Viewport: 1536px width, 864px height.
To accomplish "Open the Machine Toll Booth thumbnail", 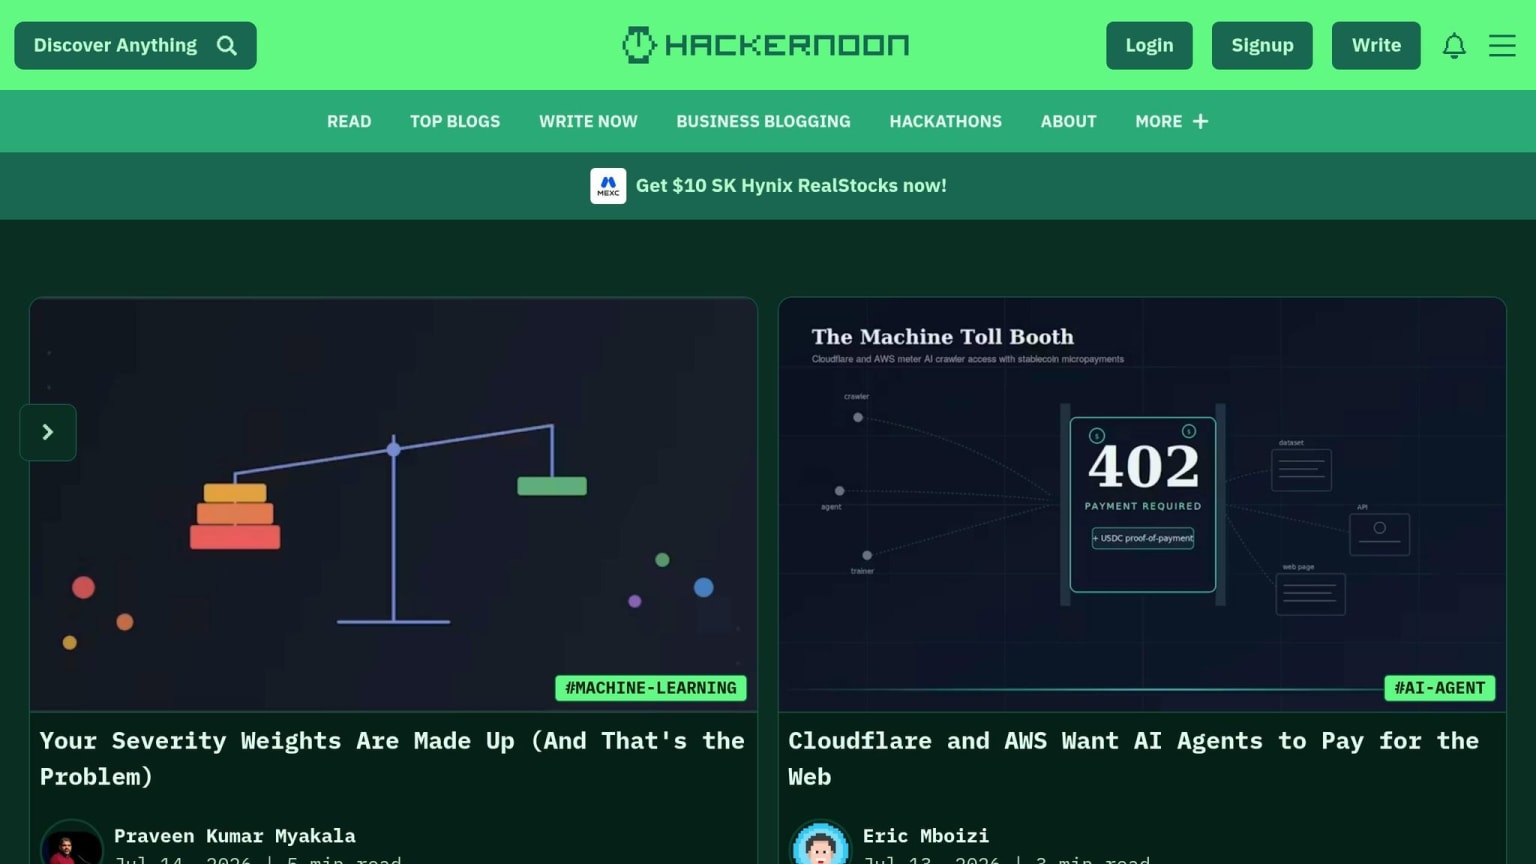I will coord(1142,504).
